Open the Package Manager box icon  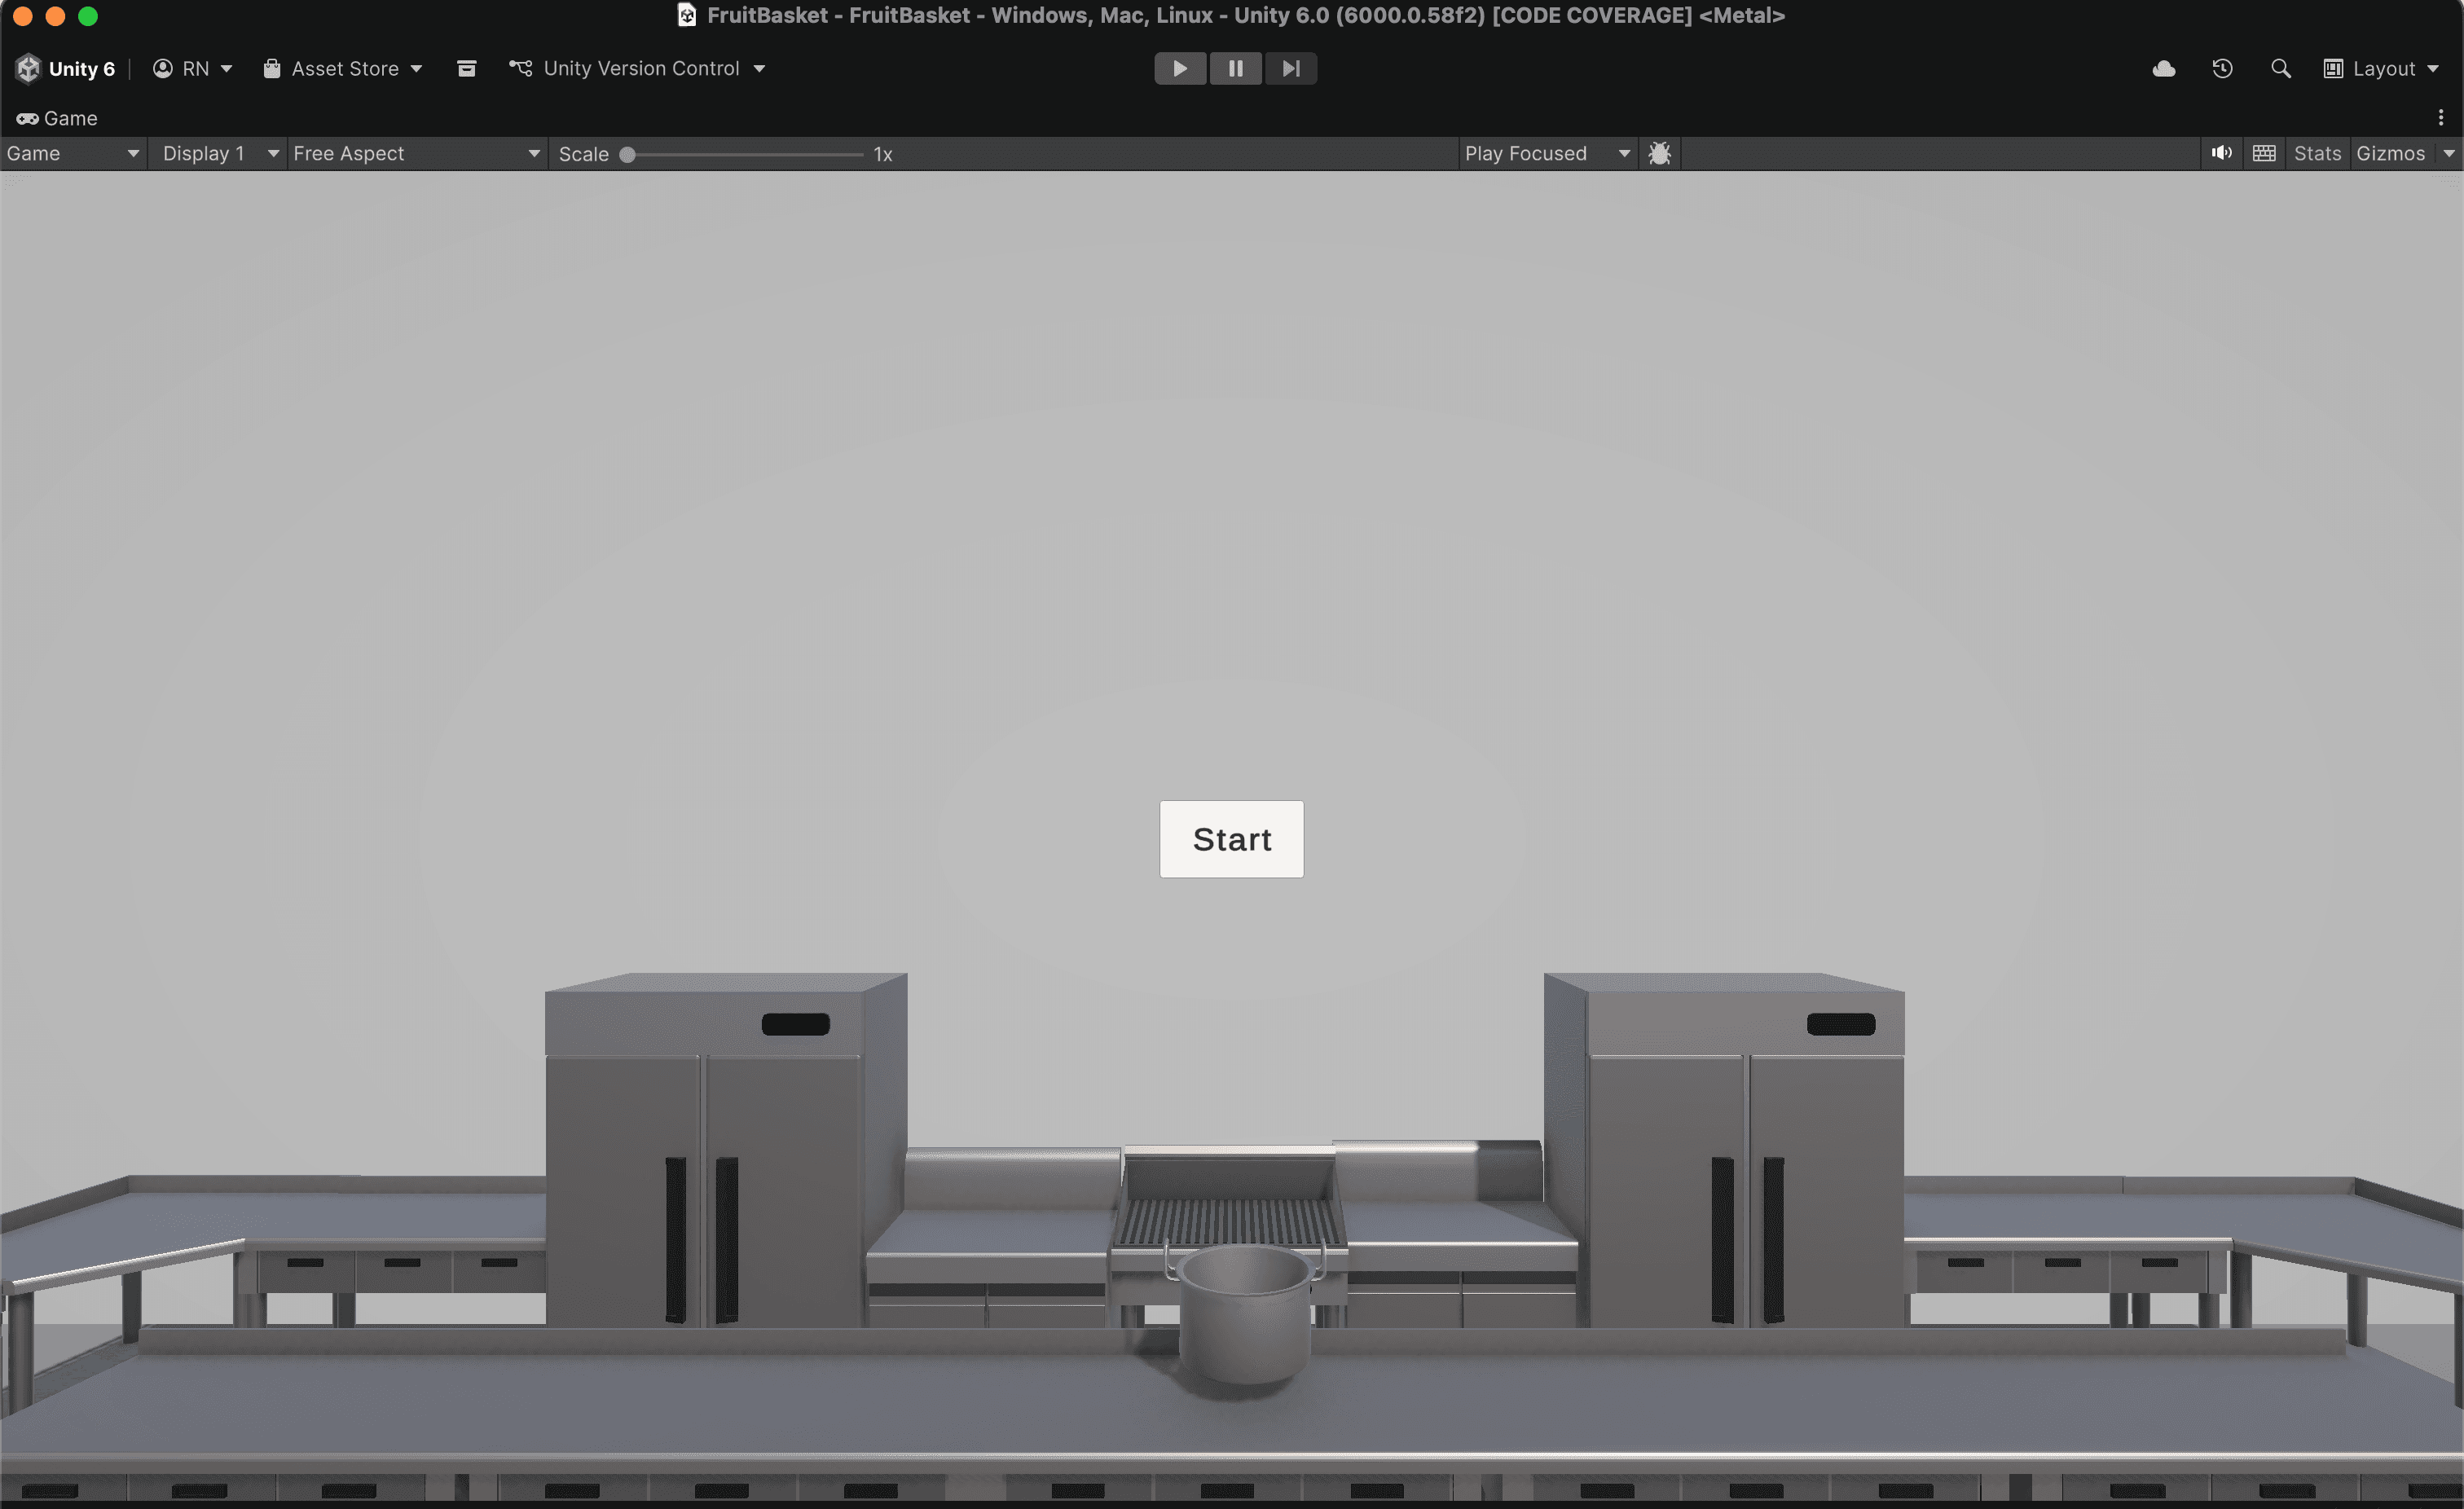tap(466, 68)
